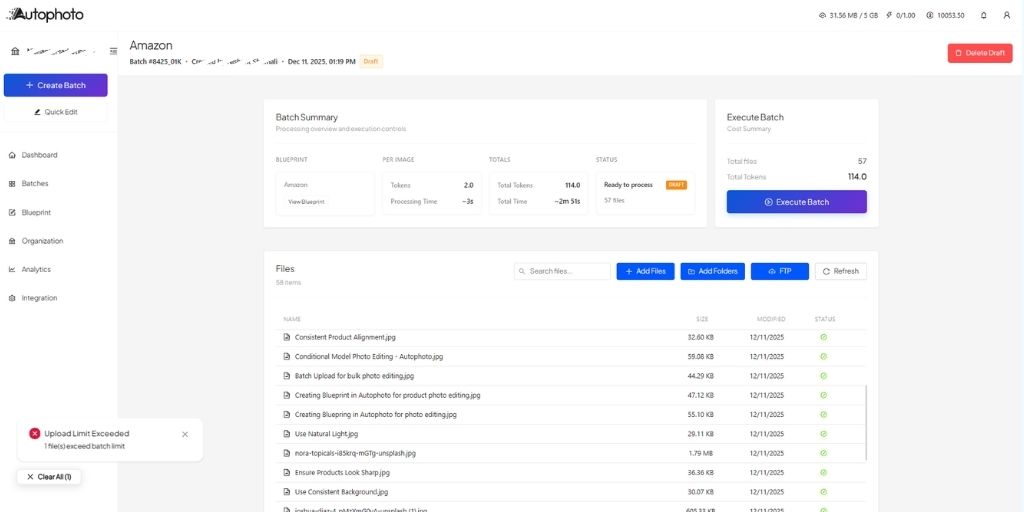Screen dimensions: 1024x512
Task: Click status checkmark for Batch Upload for bulk photo editing.jpg
Action: pyautogui.click(x=824, y=376)
